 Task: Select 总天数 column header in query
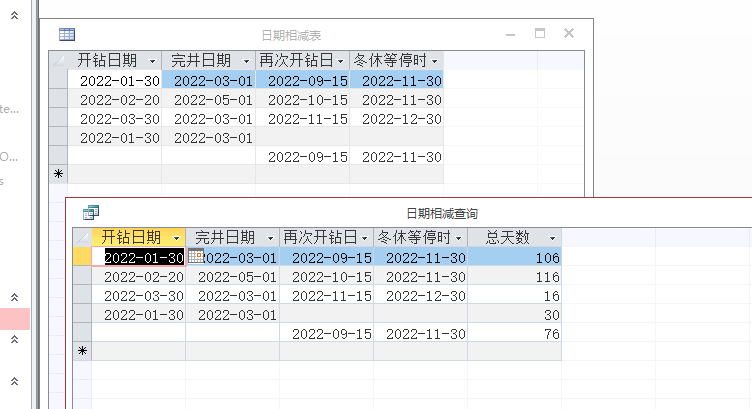tap(515, 237)
